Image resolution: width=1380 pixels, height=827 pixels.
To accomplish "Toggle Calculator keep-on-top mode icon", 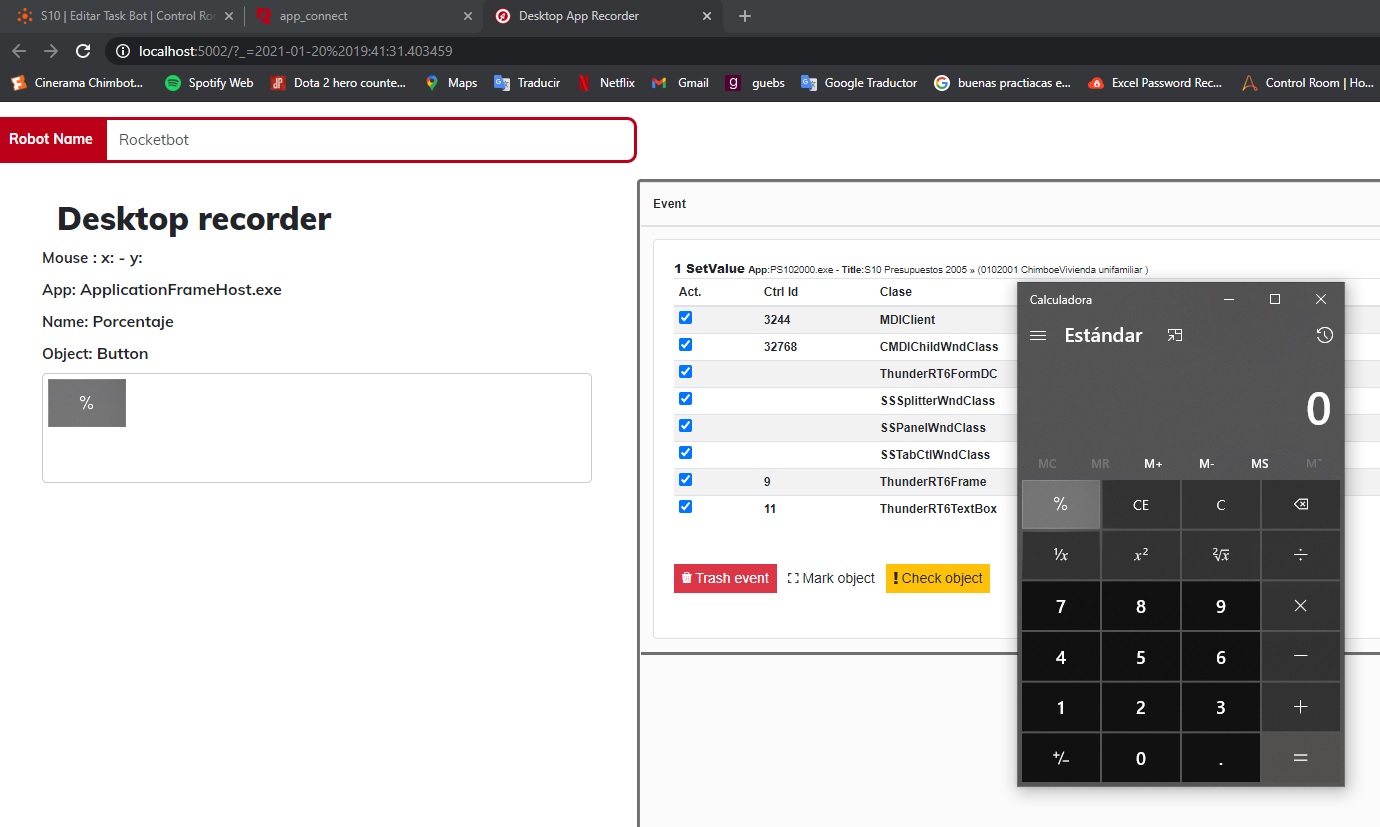I will click(x=1175, y=336).
